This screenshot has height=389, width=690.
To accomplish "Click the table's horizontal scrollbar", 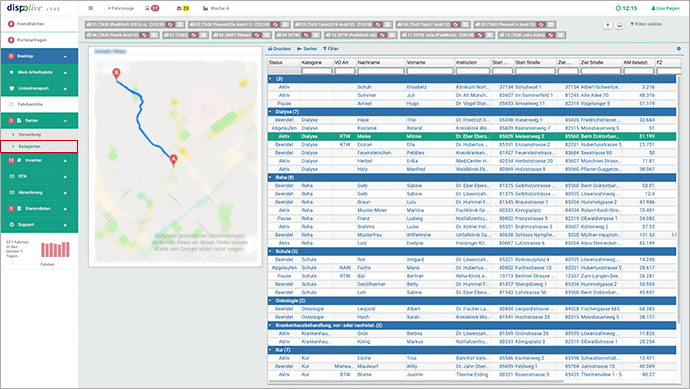I will click(416, 382).
